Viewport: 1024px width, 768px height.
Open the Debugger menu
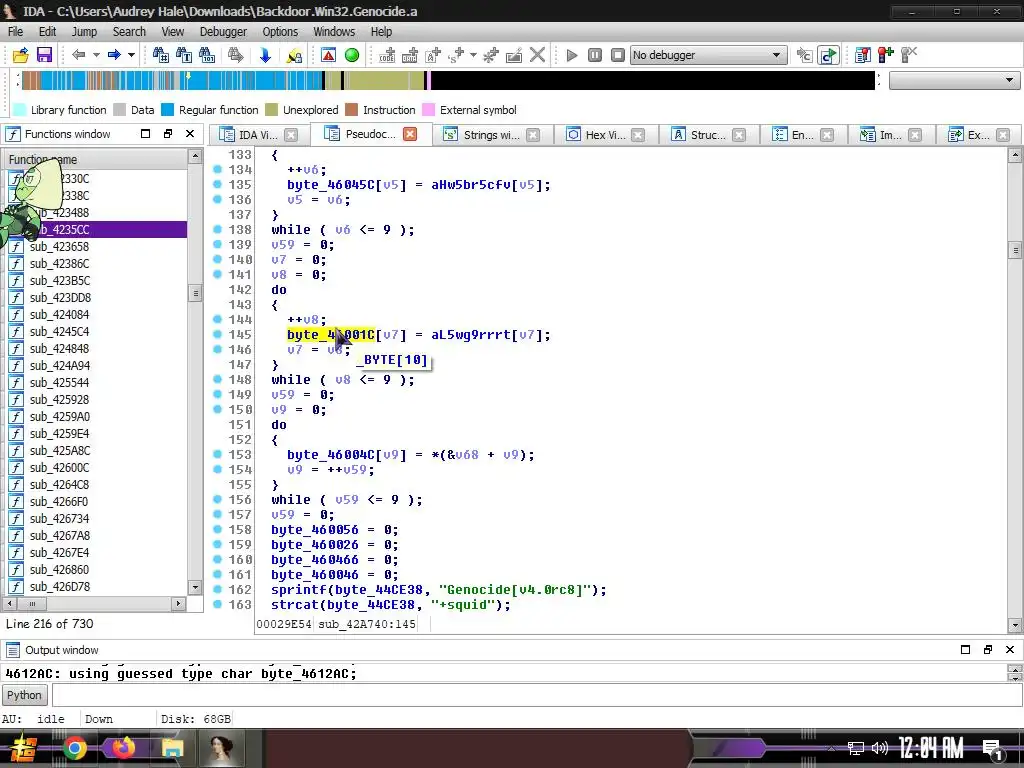[223, 31]
